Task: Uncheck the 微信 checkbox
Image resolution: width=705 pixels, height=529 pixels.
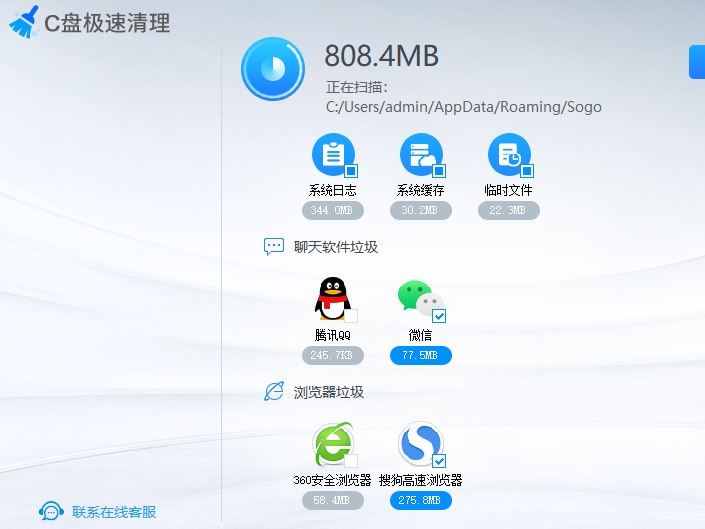Action: [x=439, y=316]
